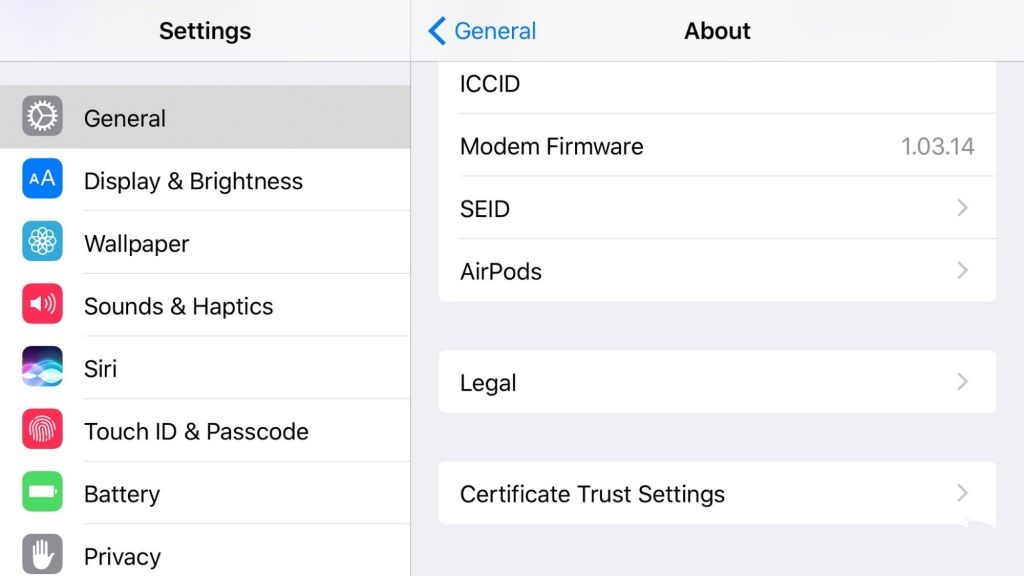Click the Legal row chevron
The image size is (1024, 576).
[x=962, y=381]
